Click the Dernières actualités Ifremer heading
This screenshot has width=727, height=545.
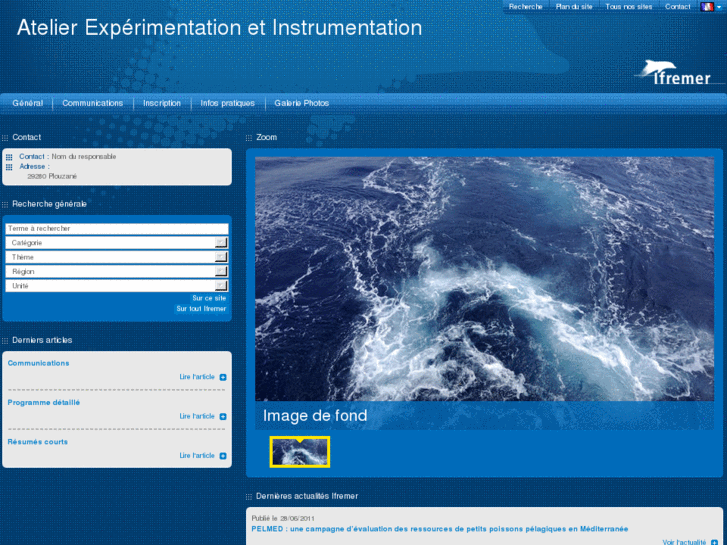[307, 496]
